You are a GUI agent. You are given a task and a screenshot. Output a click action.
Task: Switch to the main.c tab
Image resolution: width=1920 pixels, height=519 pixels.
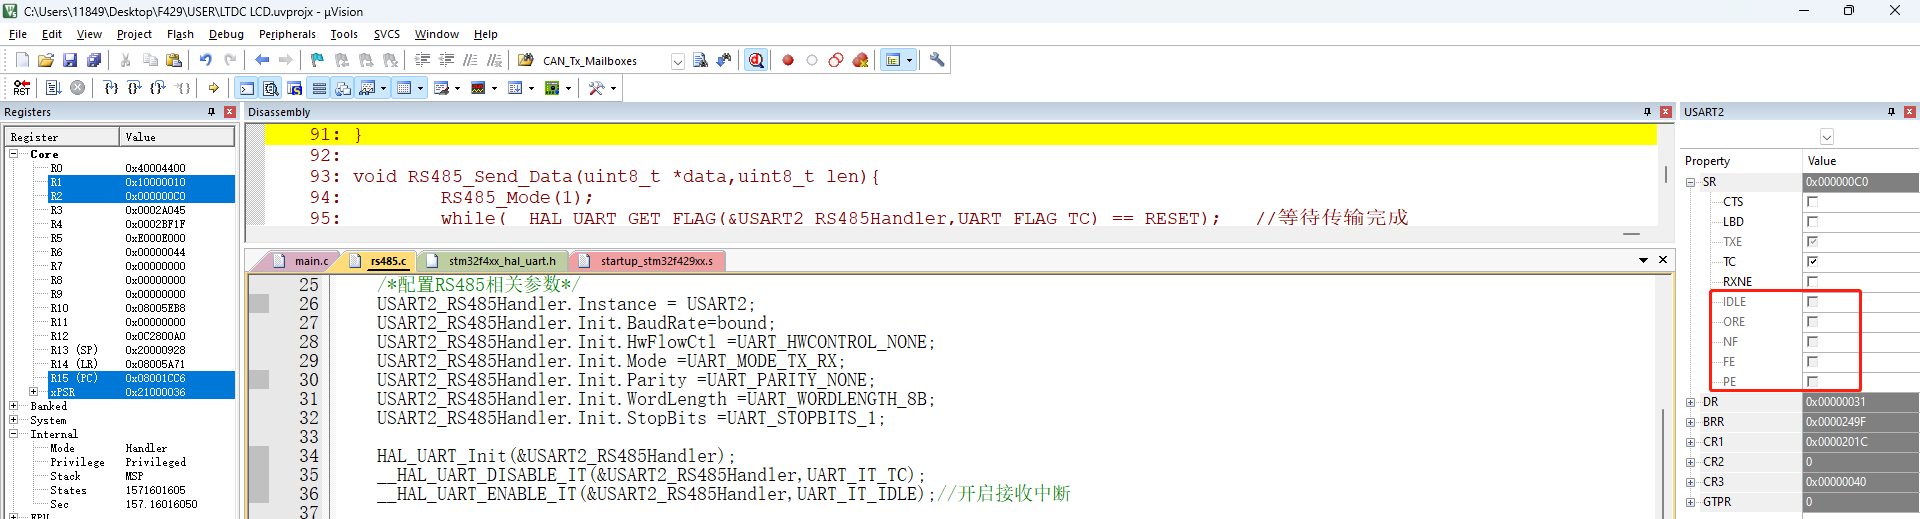click(x=310, y=261)
